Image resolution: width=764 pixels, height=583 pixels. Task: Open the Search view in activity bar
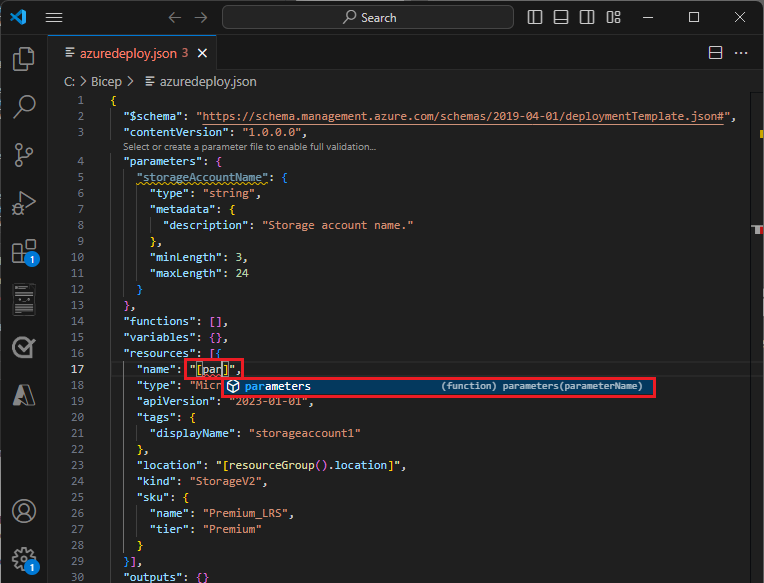click(23, 107)
